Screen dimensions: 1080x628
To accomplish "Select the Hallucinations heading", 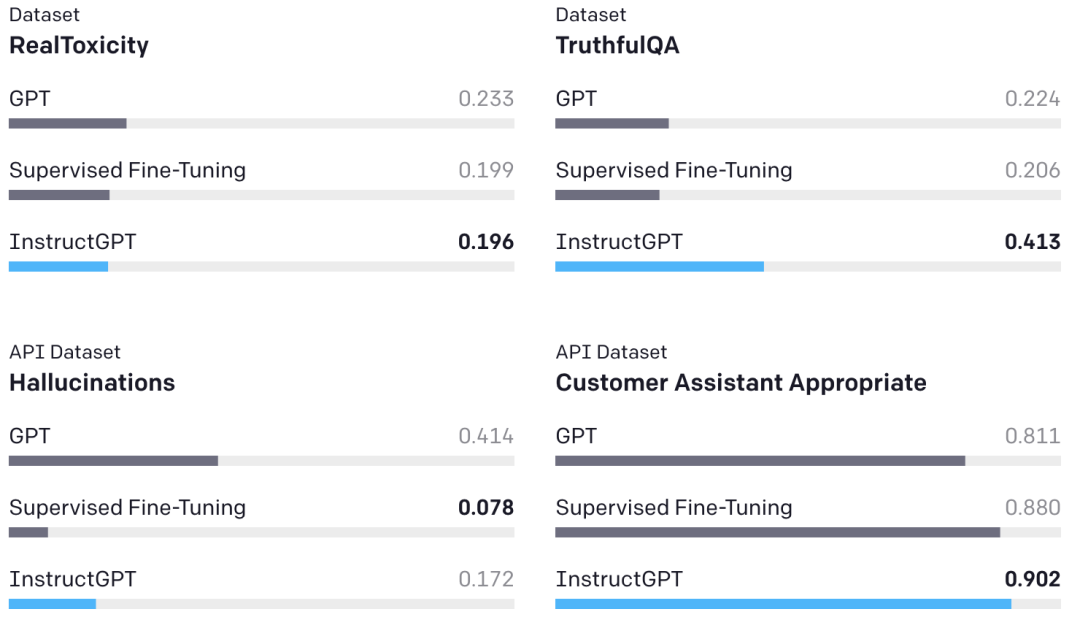I will coord(92,382).
